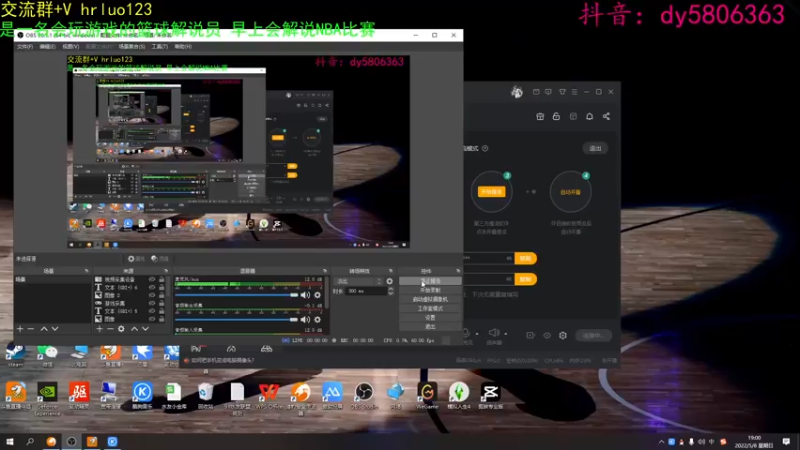This screenshot has height=450, width=800.
Task: Open the 文件(F) menu in OBS
Action: 24,46
